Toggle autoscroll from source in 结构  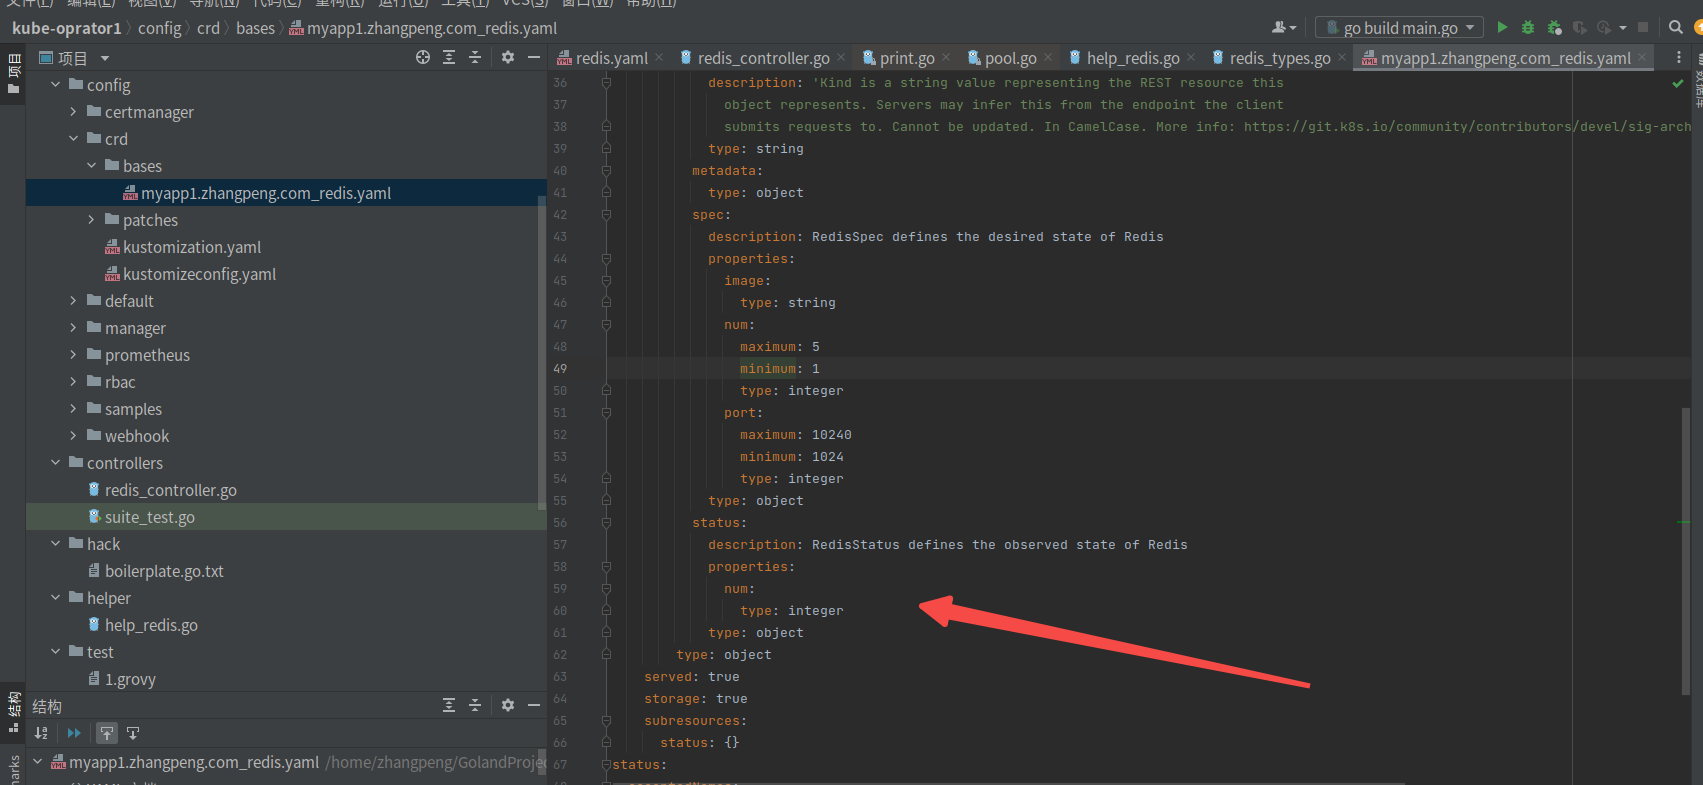pyautogui.click(x=133, y=733)
